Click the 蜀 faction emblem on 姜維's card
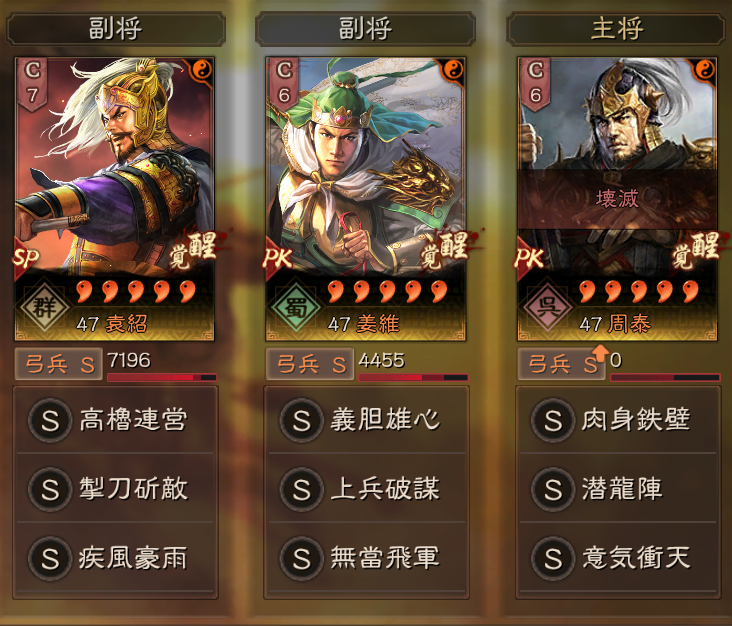 [296, 307]
